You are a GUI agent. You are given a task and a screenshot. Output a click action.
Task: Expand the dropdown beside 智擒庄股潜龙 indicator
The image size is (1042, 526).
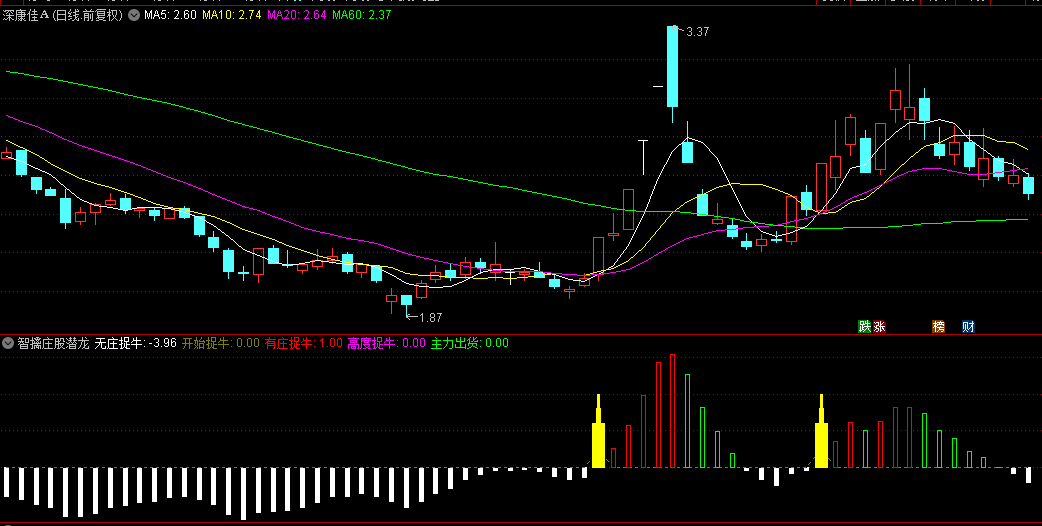tap(8, 343)
